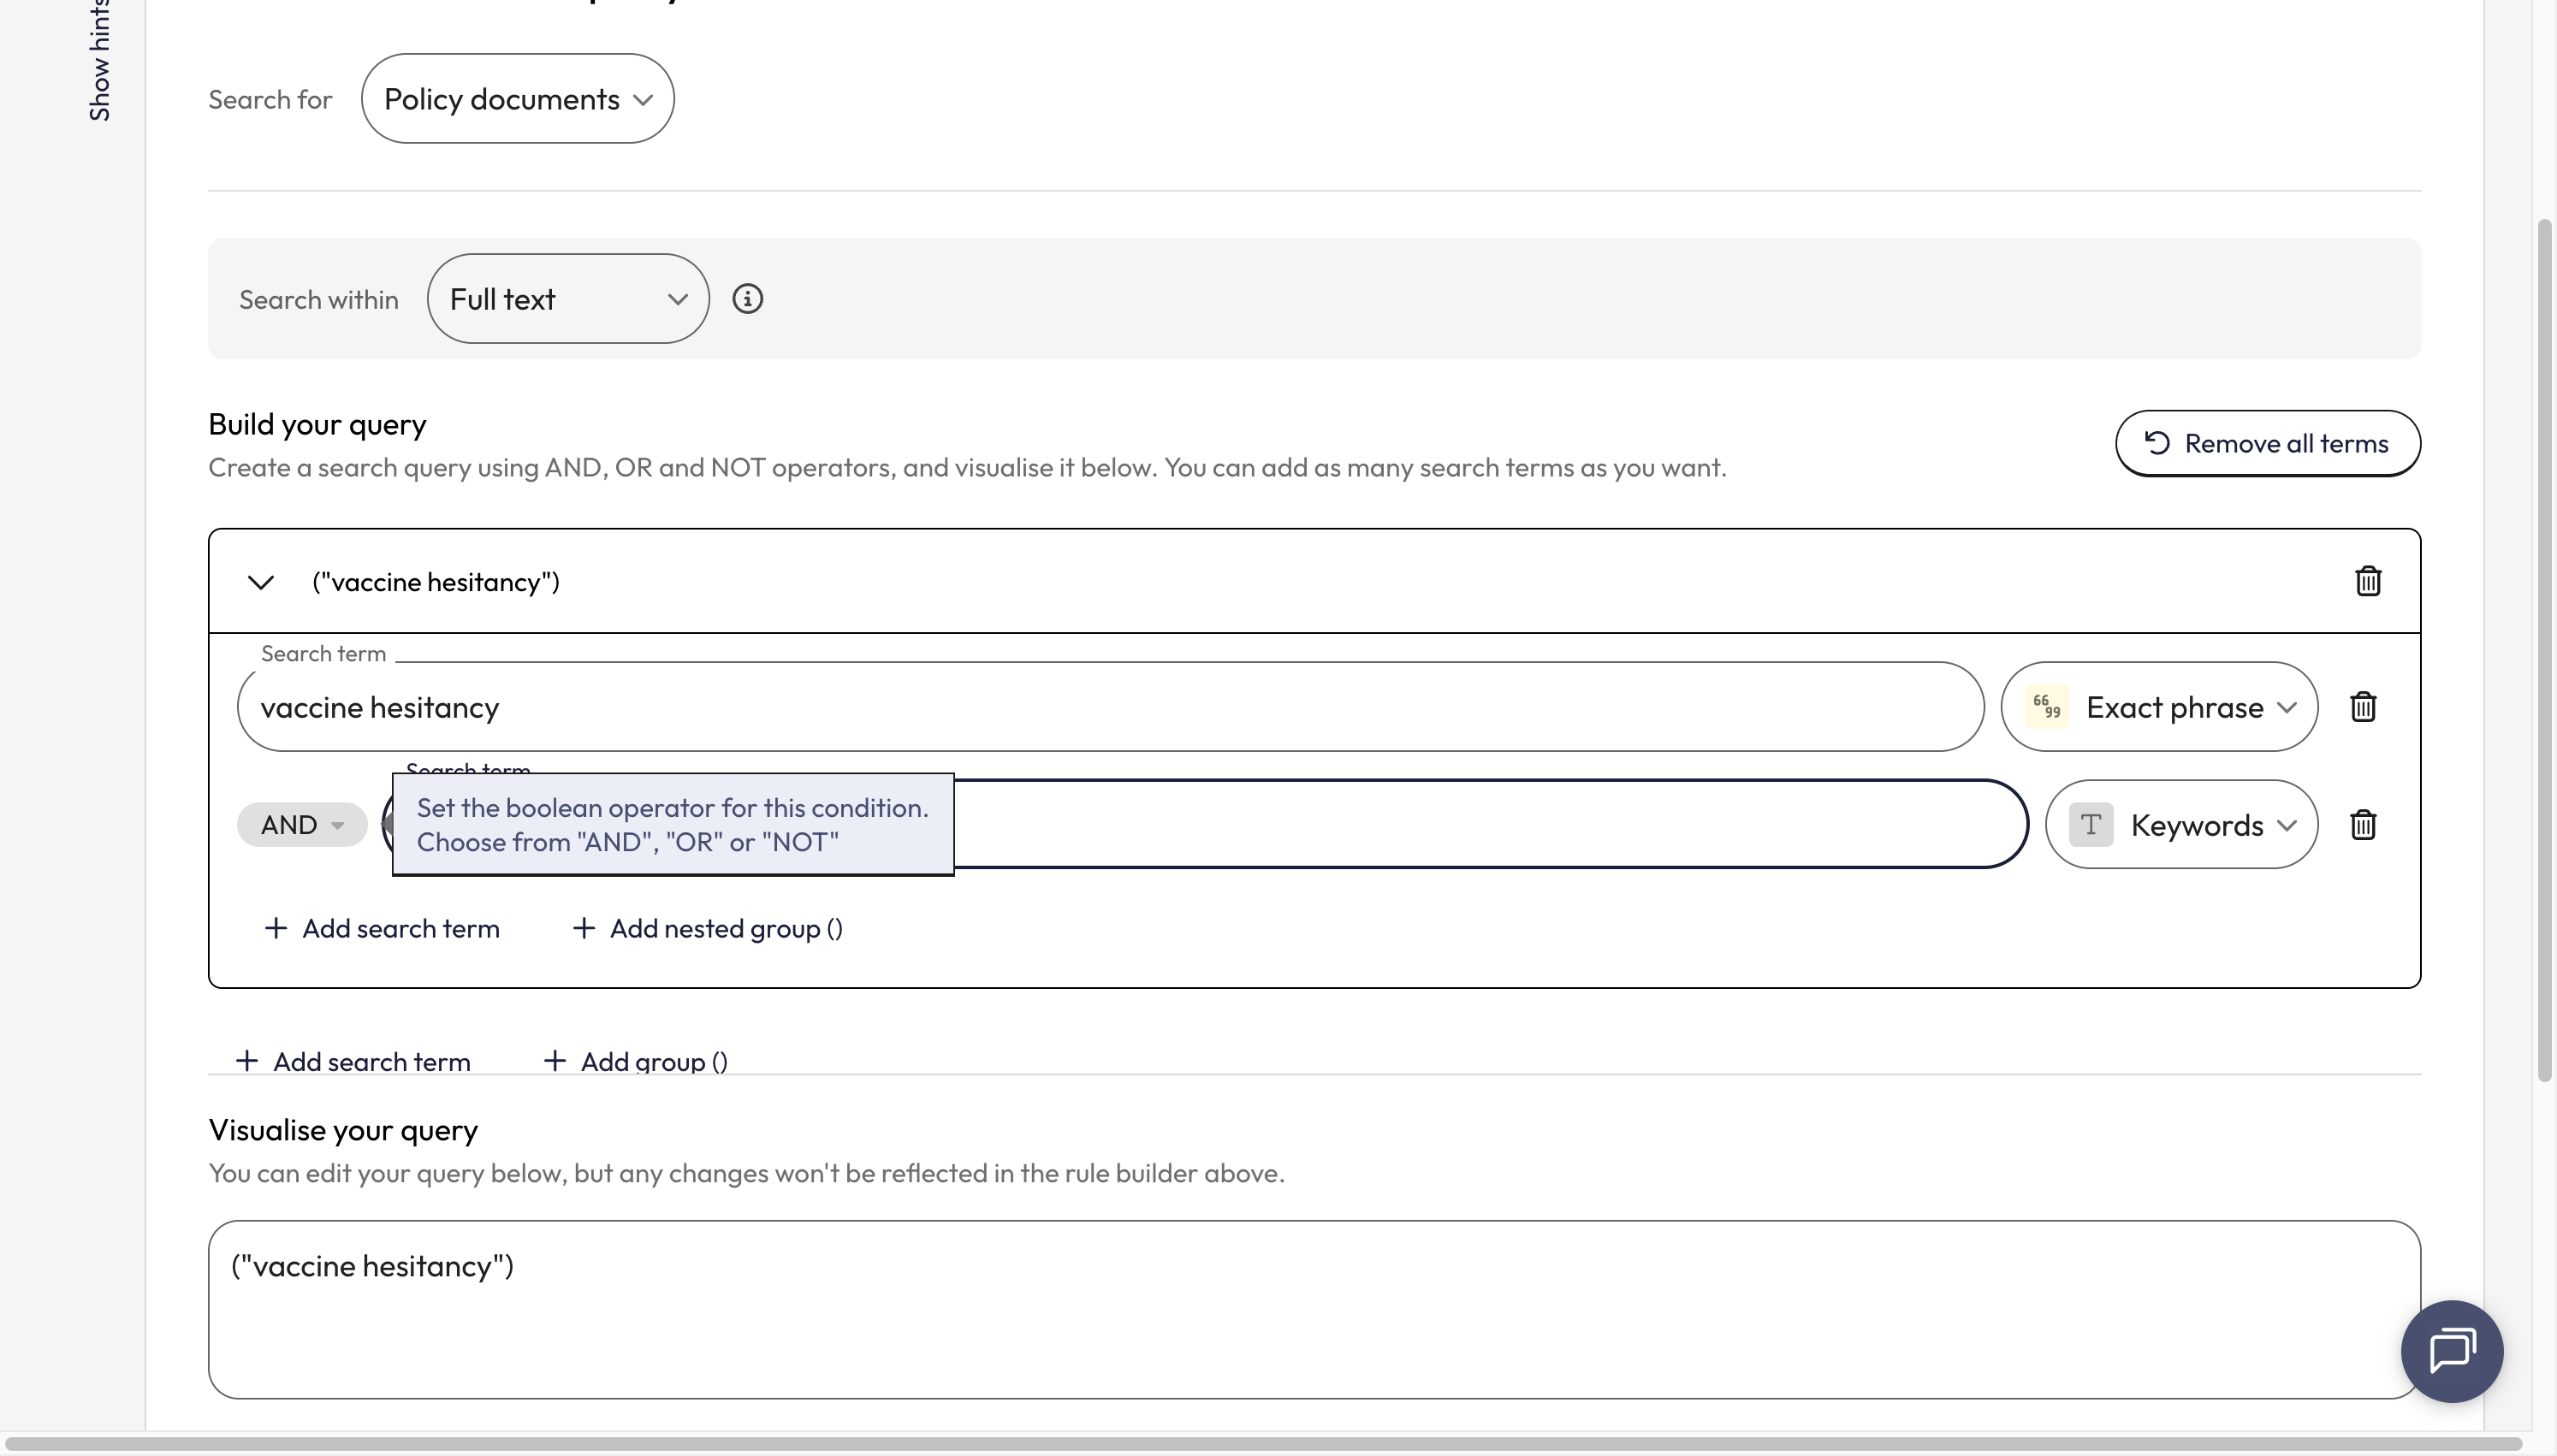
Task: Click Add group ()
Action: 636,1061
